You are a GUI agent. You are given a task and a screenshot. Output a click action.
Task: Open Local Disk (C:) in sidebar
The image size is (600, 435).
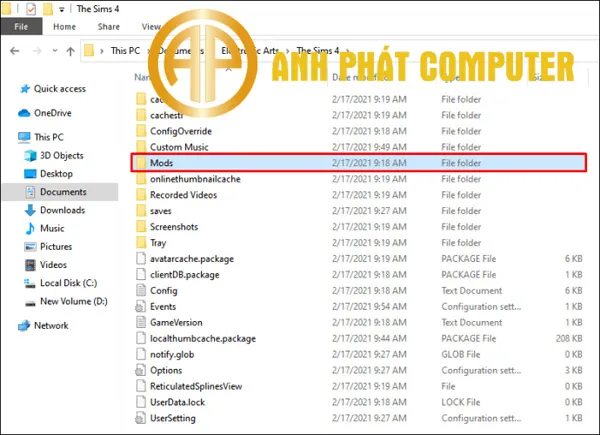pos(68,283)
